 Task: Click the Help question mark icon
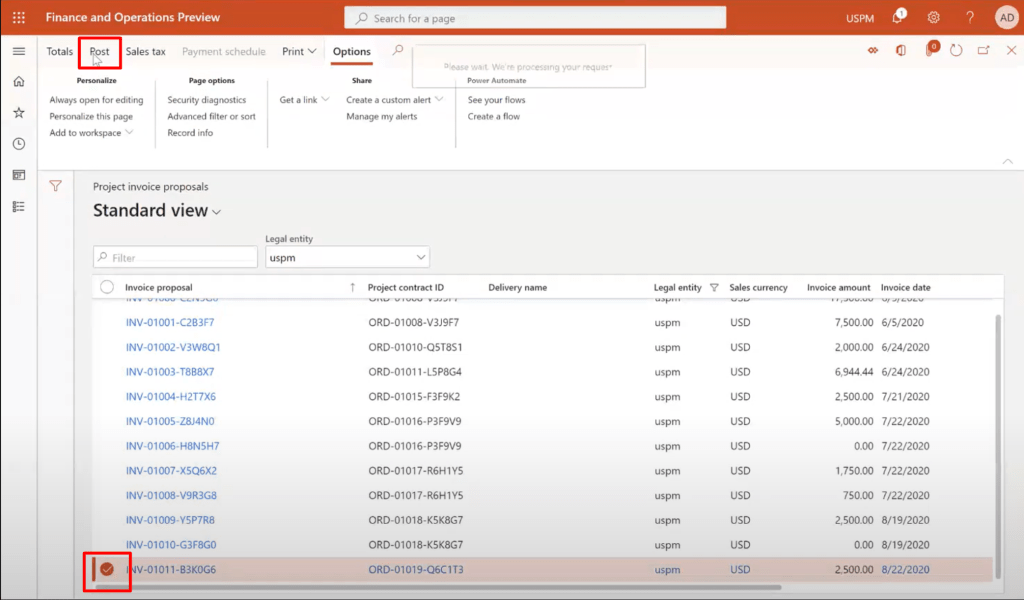(x=969, y=17)
